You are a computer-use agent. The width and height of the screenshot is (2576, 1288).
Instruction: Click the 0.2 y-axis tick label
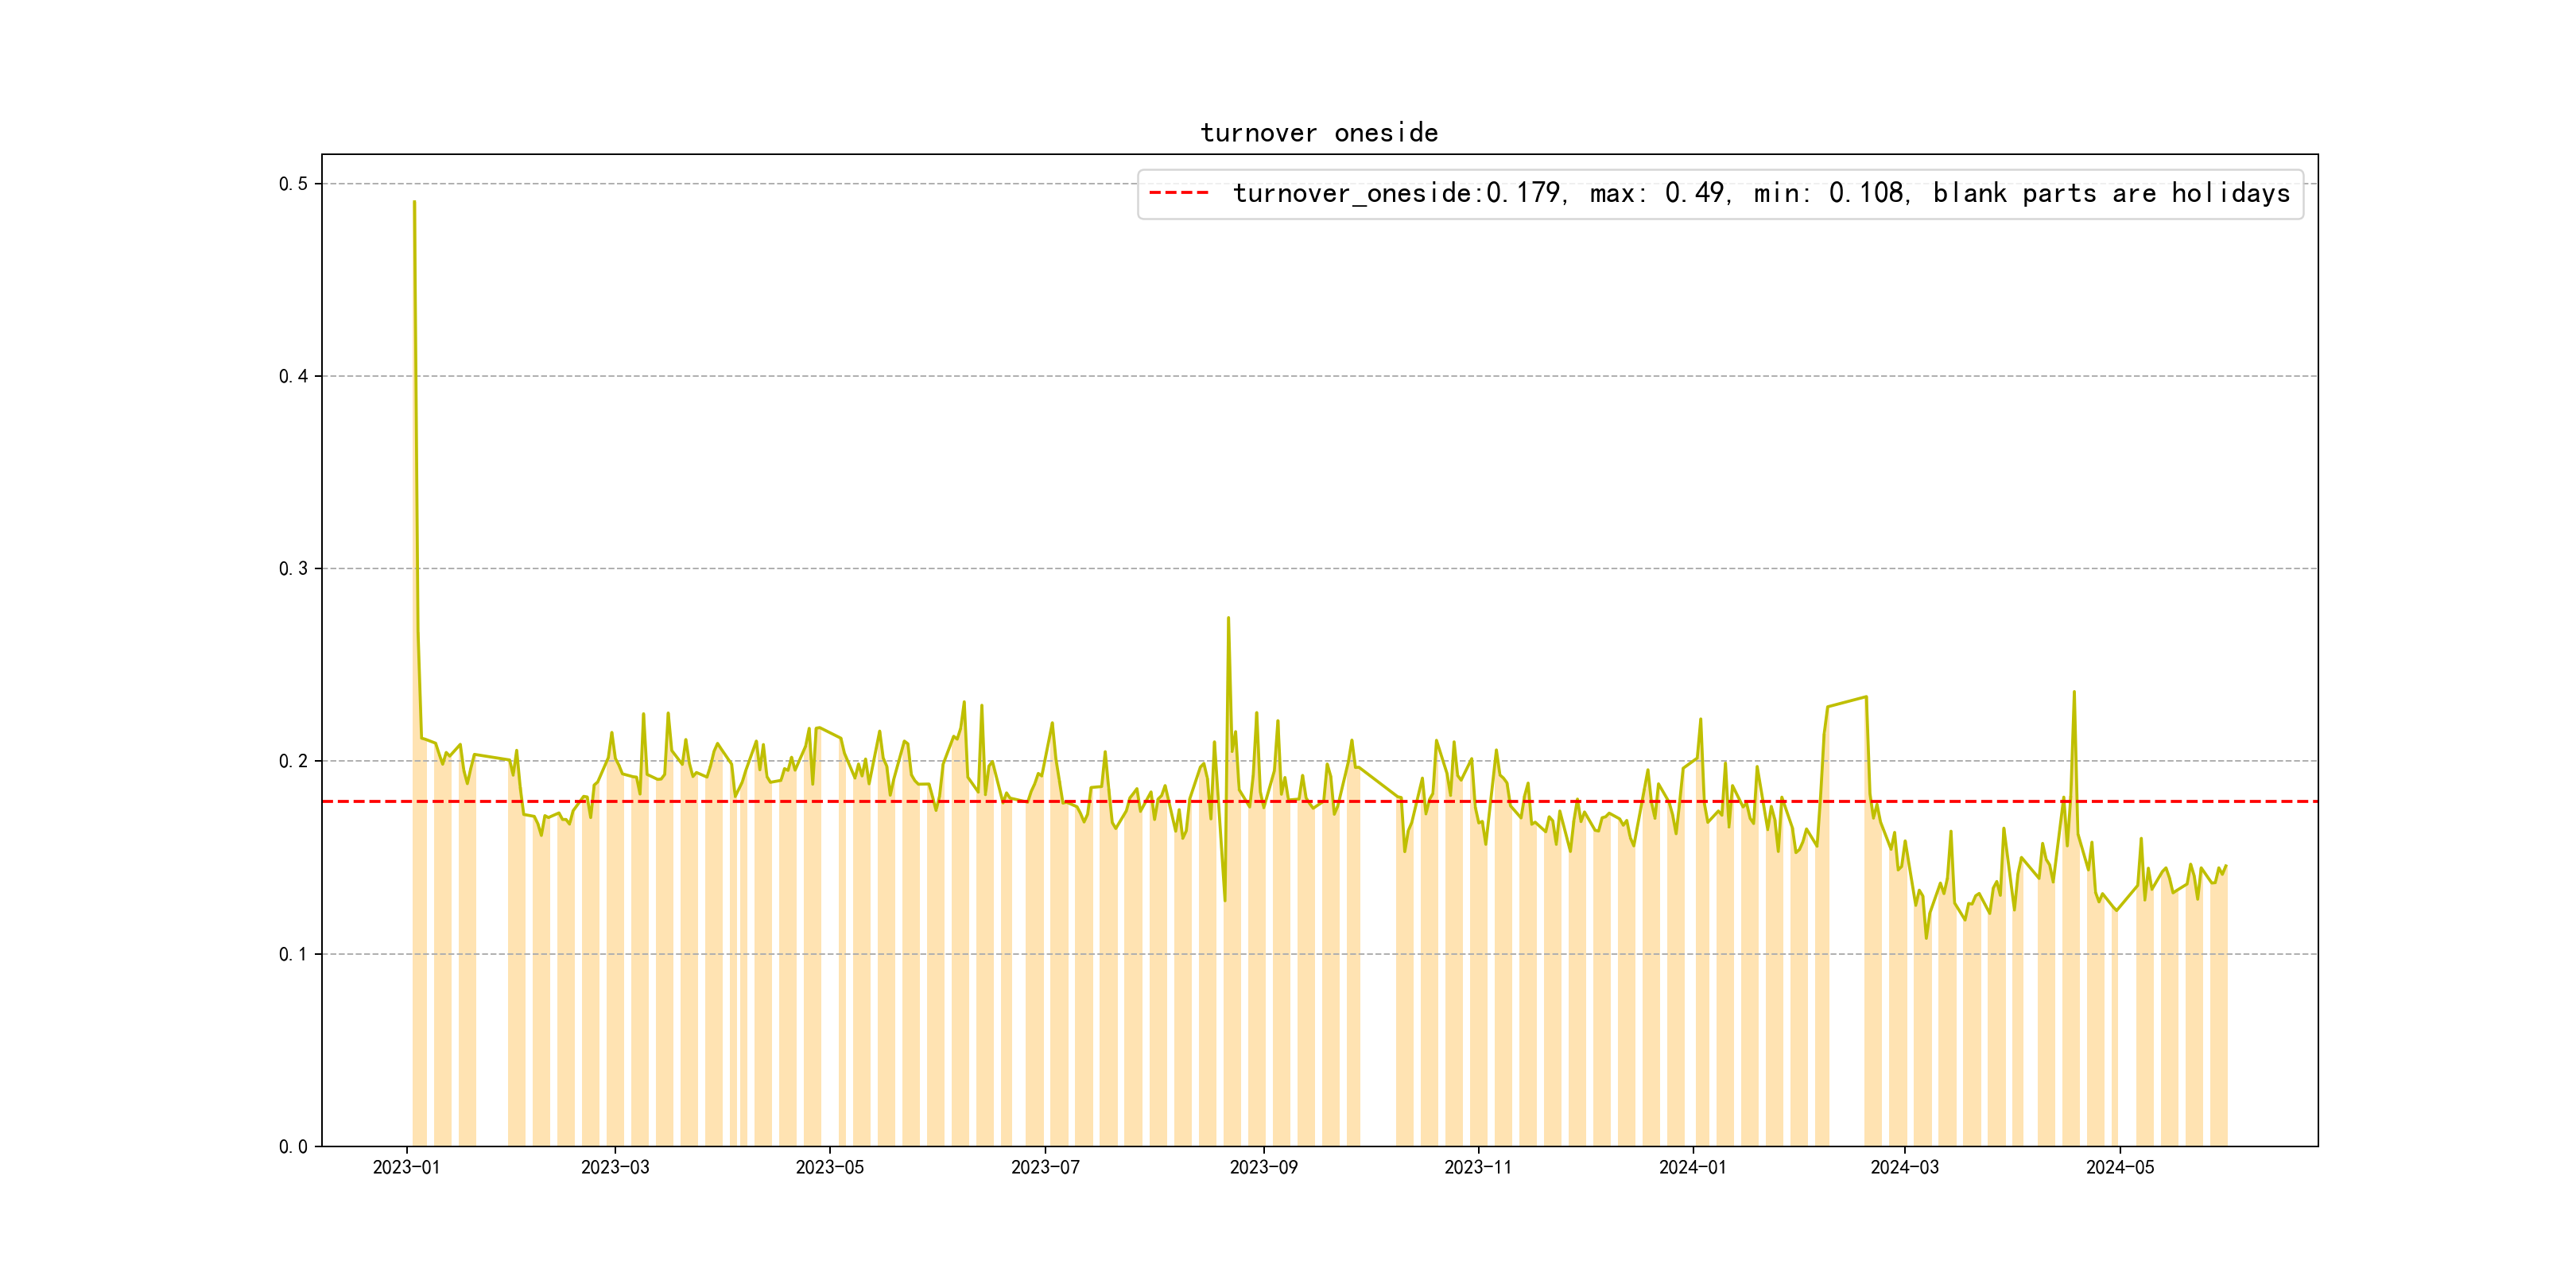click(x=293, y=761)
